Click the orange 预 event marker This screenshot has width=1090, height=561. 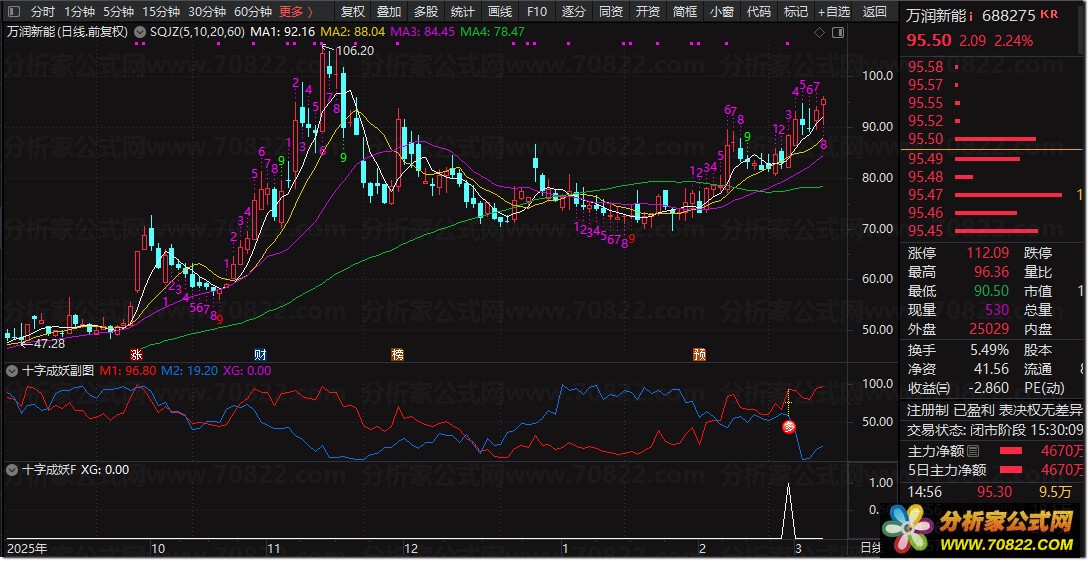click(700, 354)
